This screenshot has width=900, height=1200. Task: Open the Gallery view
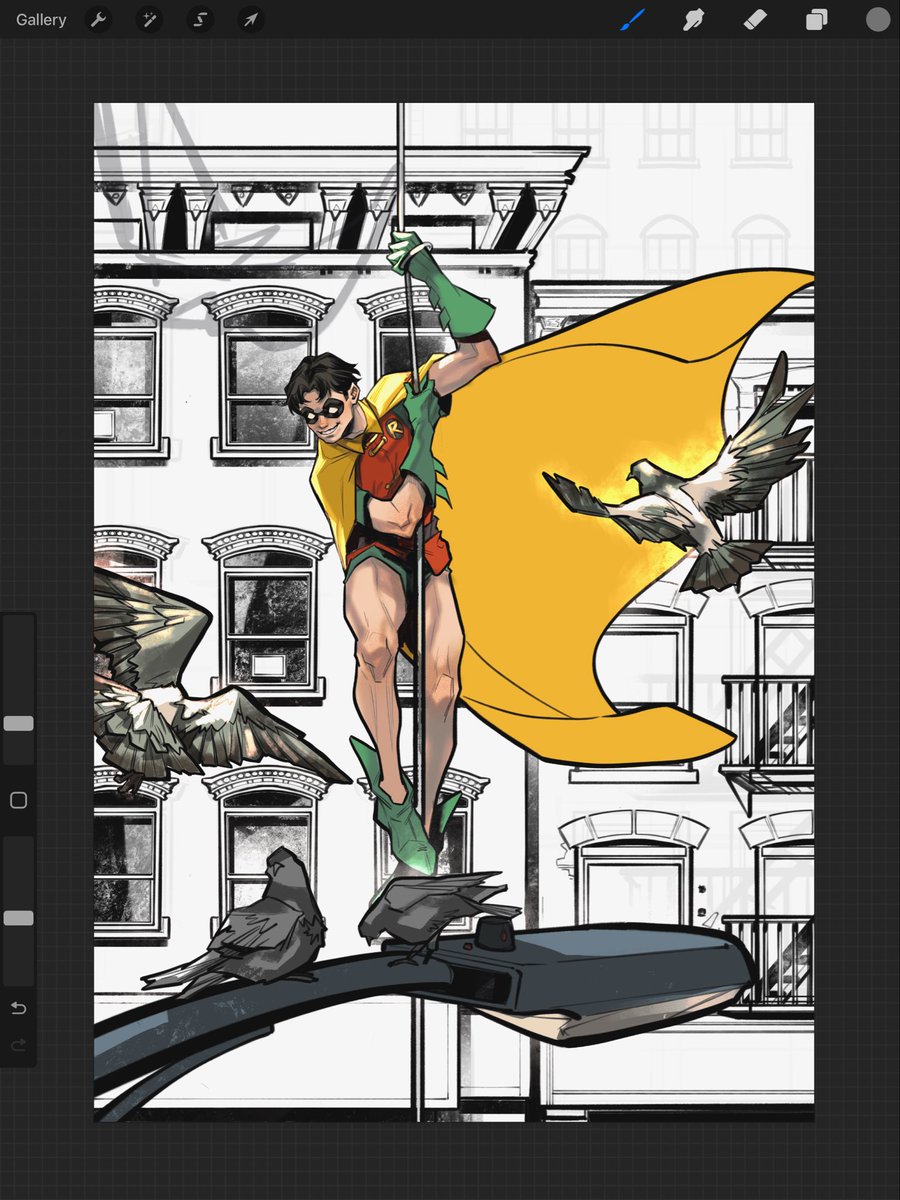click(x=41, y=20)
